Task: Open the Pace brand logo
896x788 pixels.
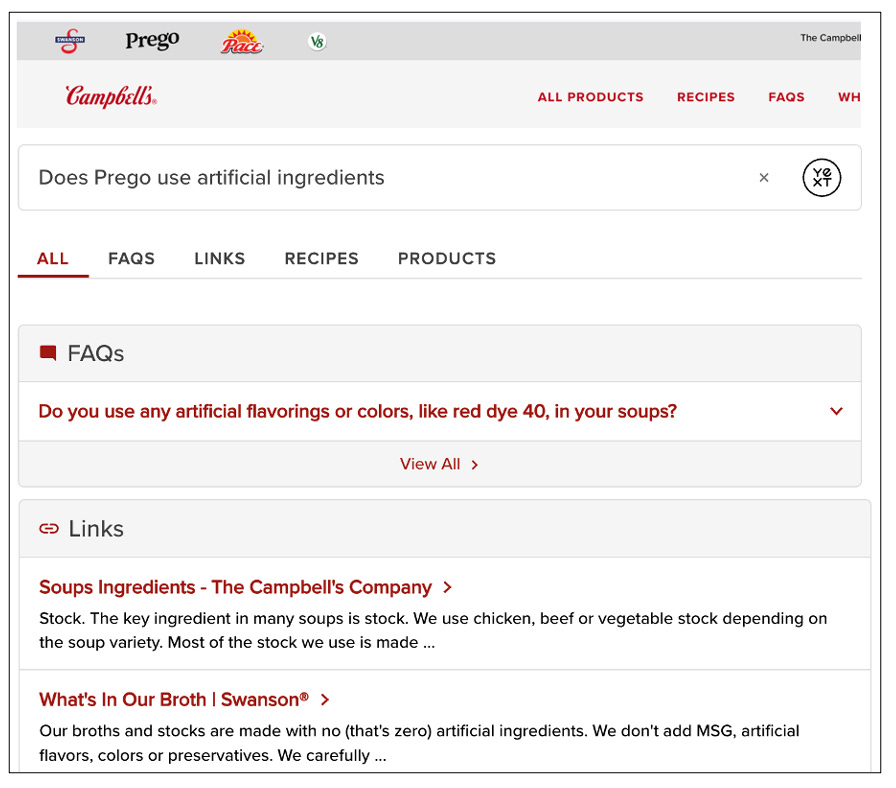Action: pyautogui.click(x=242, y=41)
